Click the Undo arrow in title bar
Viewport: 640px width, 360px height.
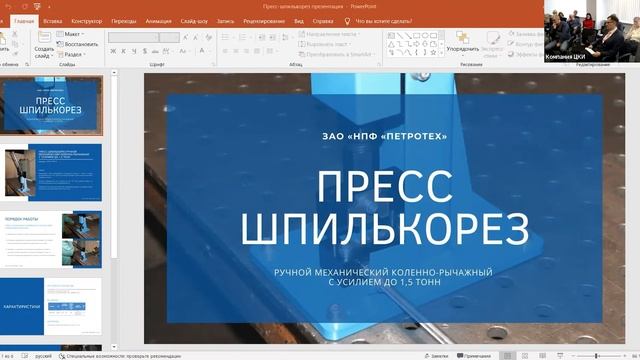(x=8, y=7)
